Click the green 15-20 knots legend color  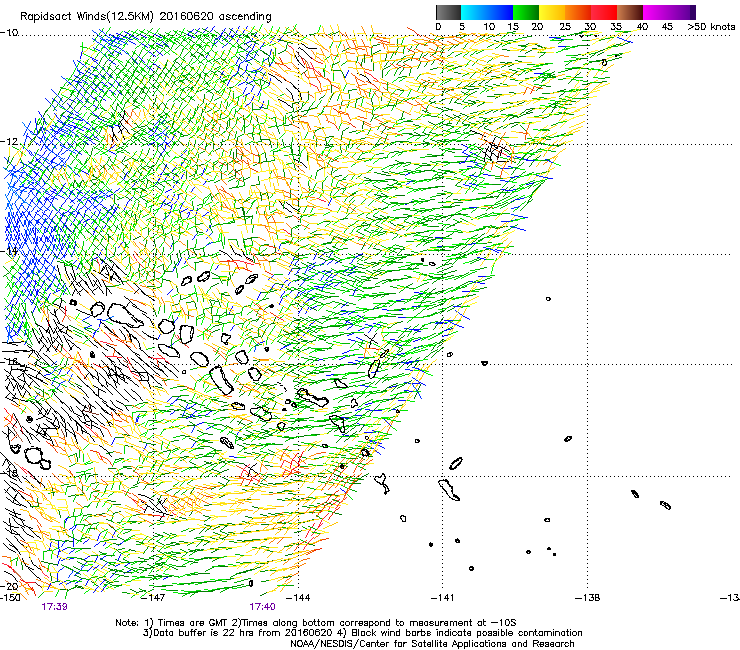(526, 12)
